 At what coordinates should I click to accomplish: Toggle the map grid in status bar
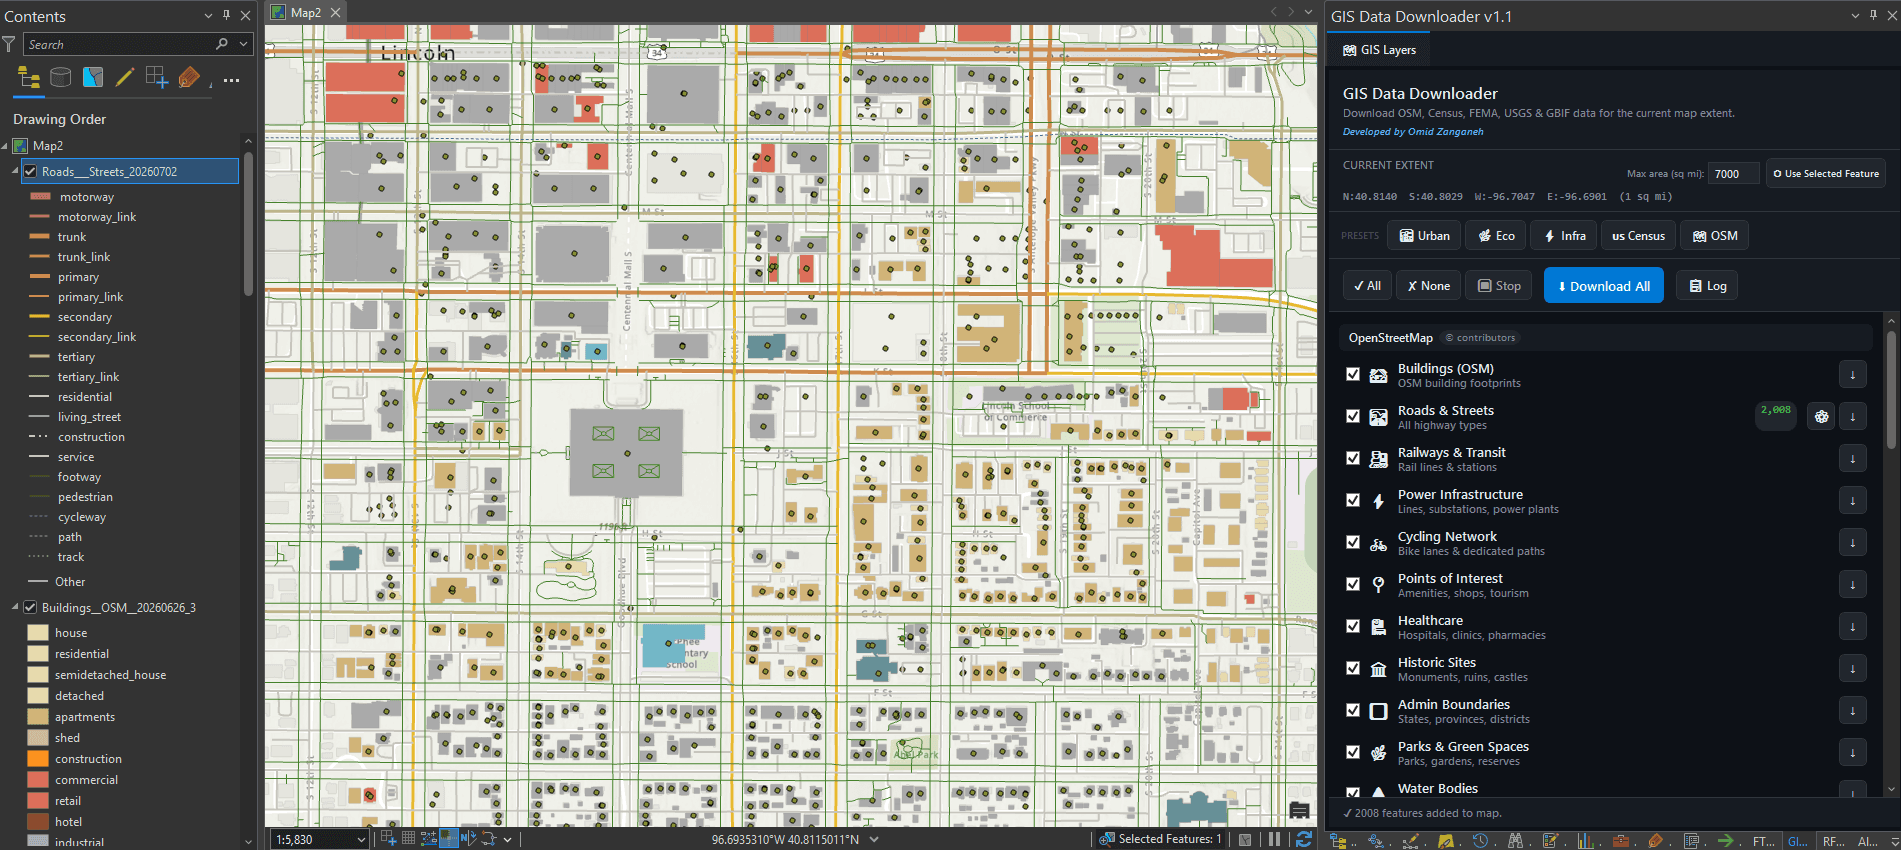pyautogui.click(x=408, y=838)
